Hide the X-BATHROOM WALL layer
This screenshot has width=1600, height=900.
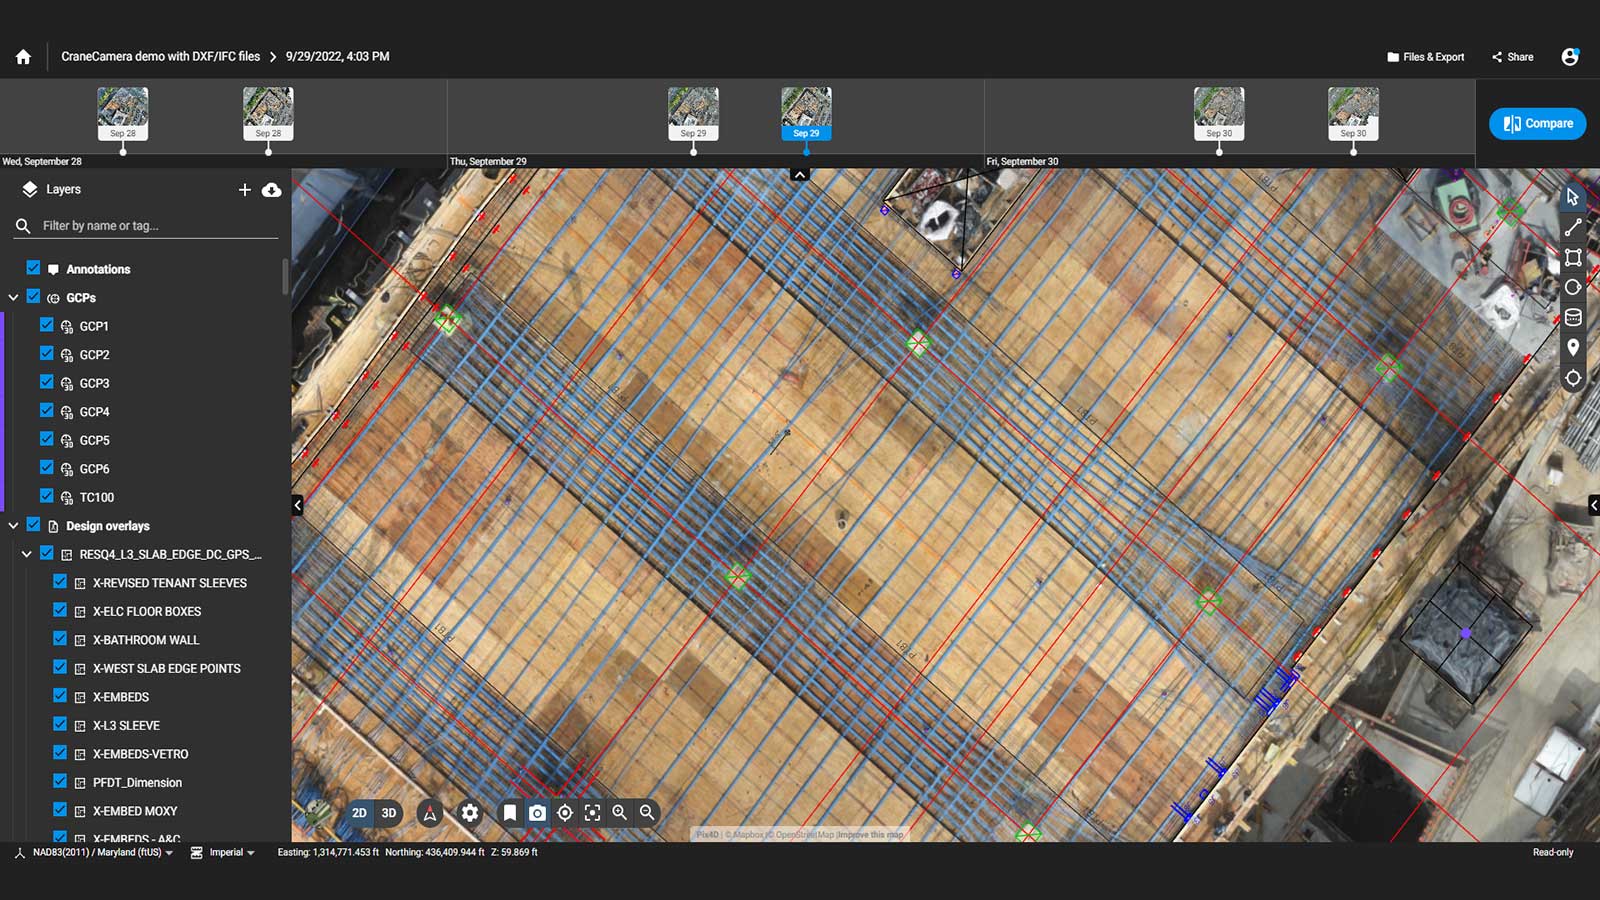[60, 638]
